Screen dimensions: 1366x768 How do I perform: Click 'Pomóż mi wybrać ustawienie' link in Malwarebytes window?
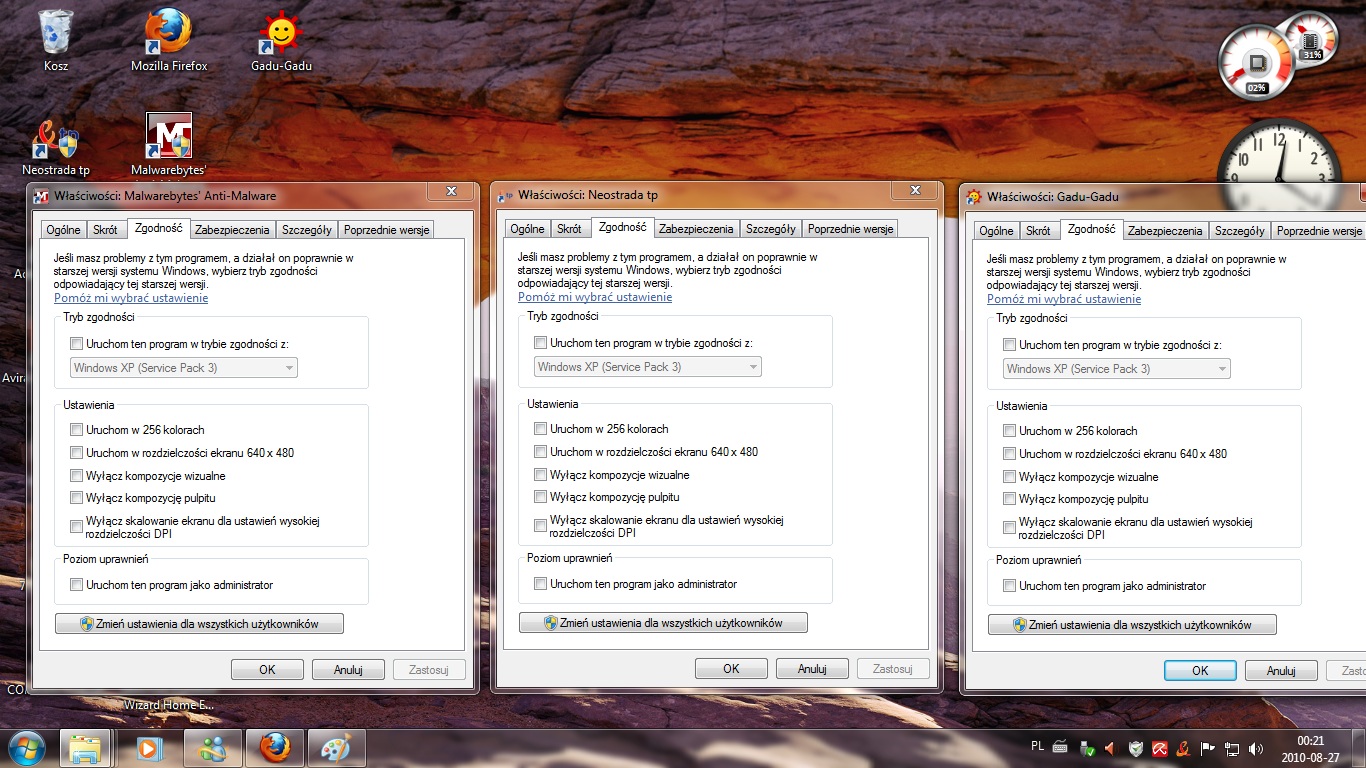pyautogui.click(x=131, y=298)
